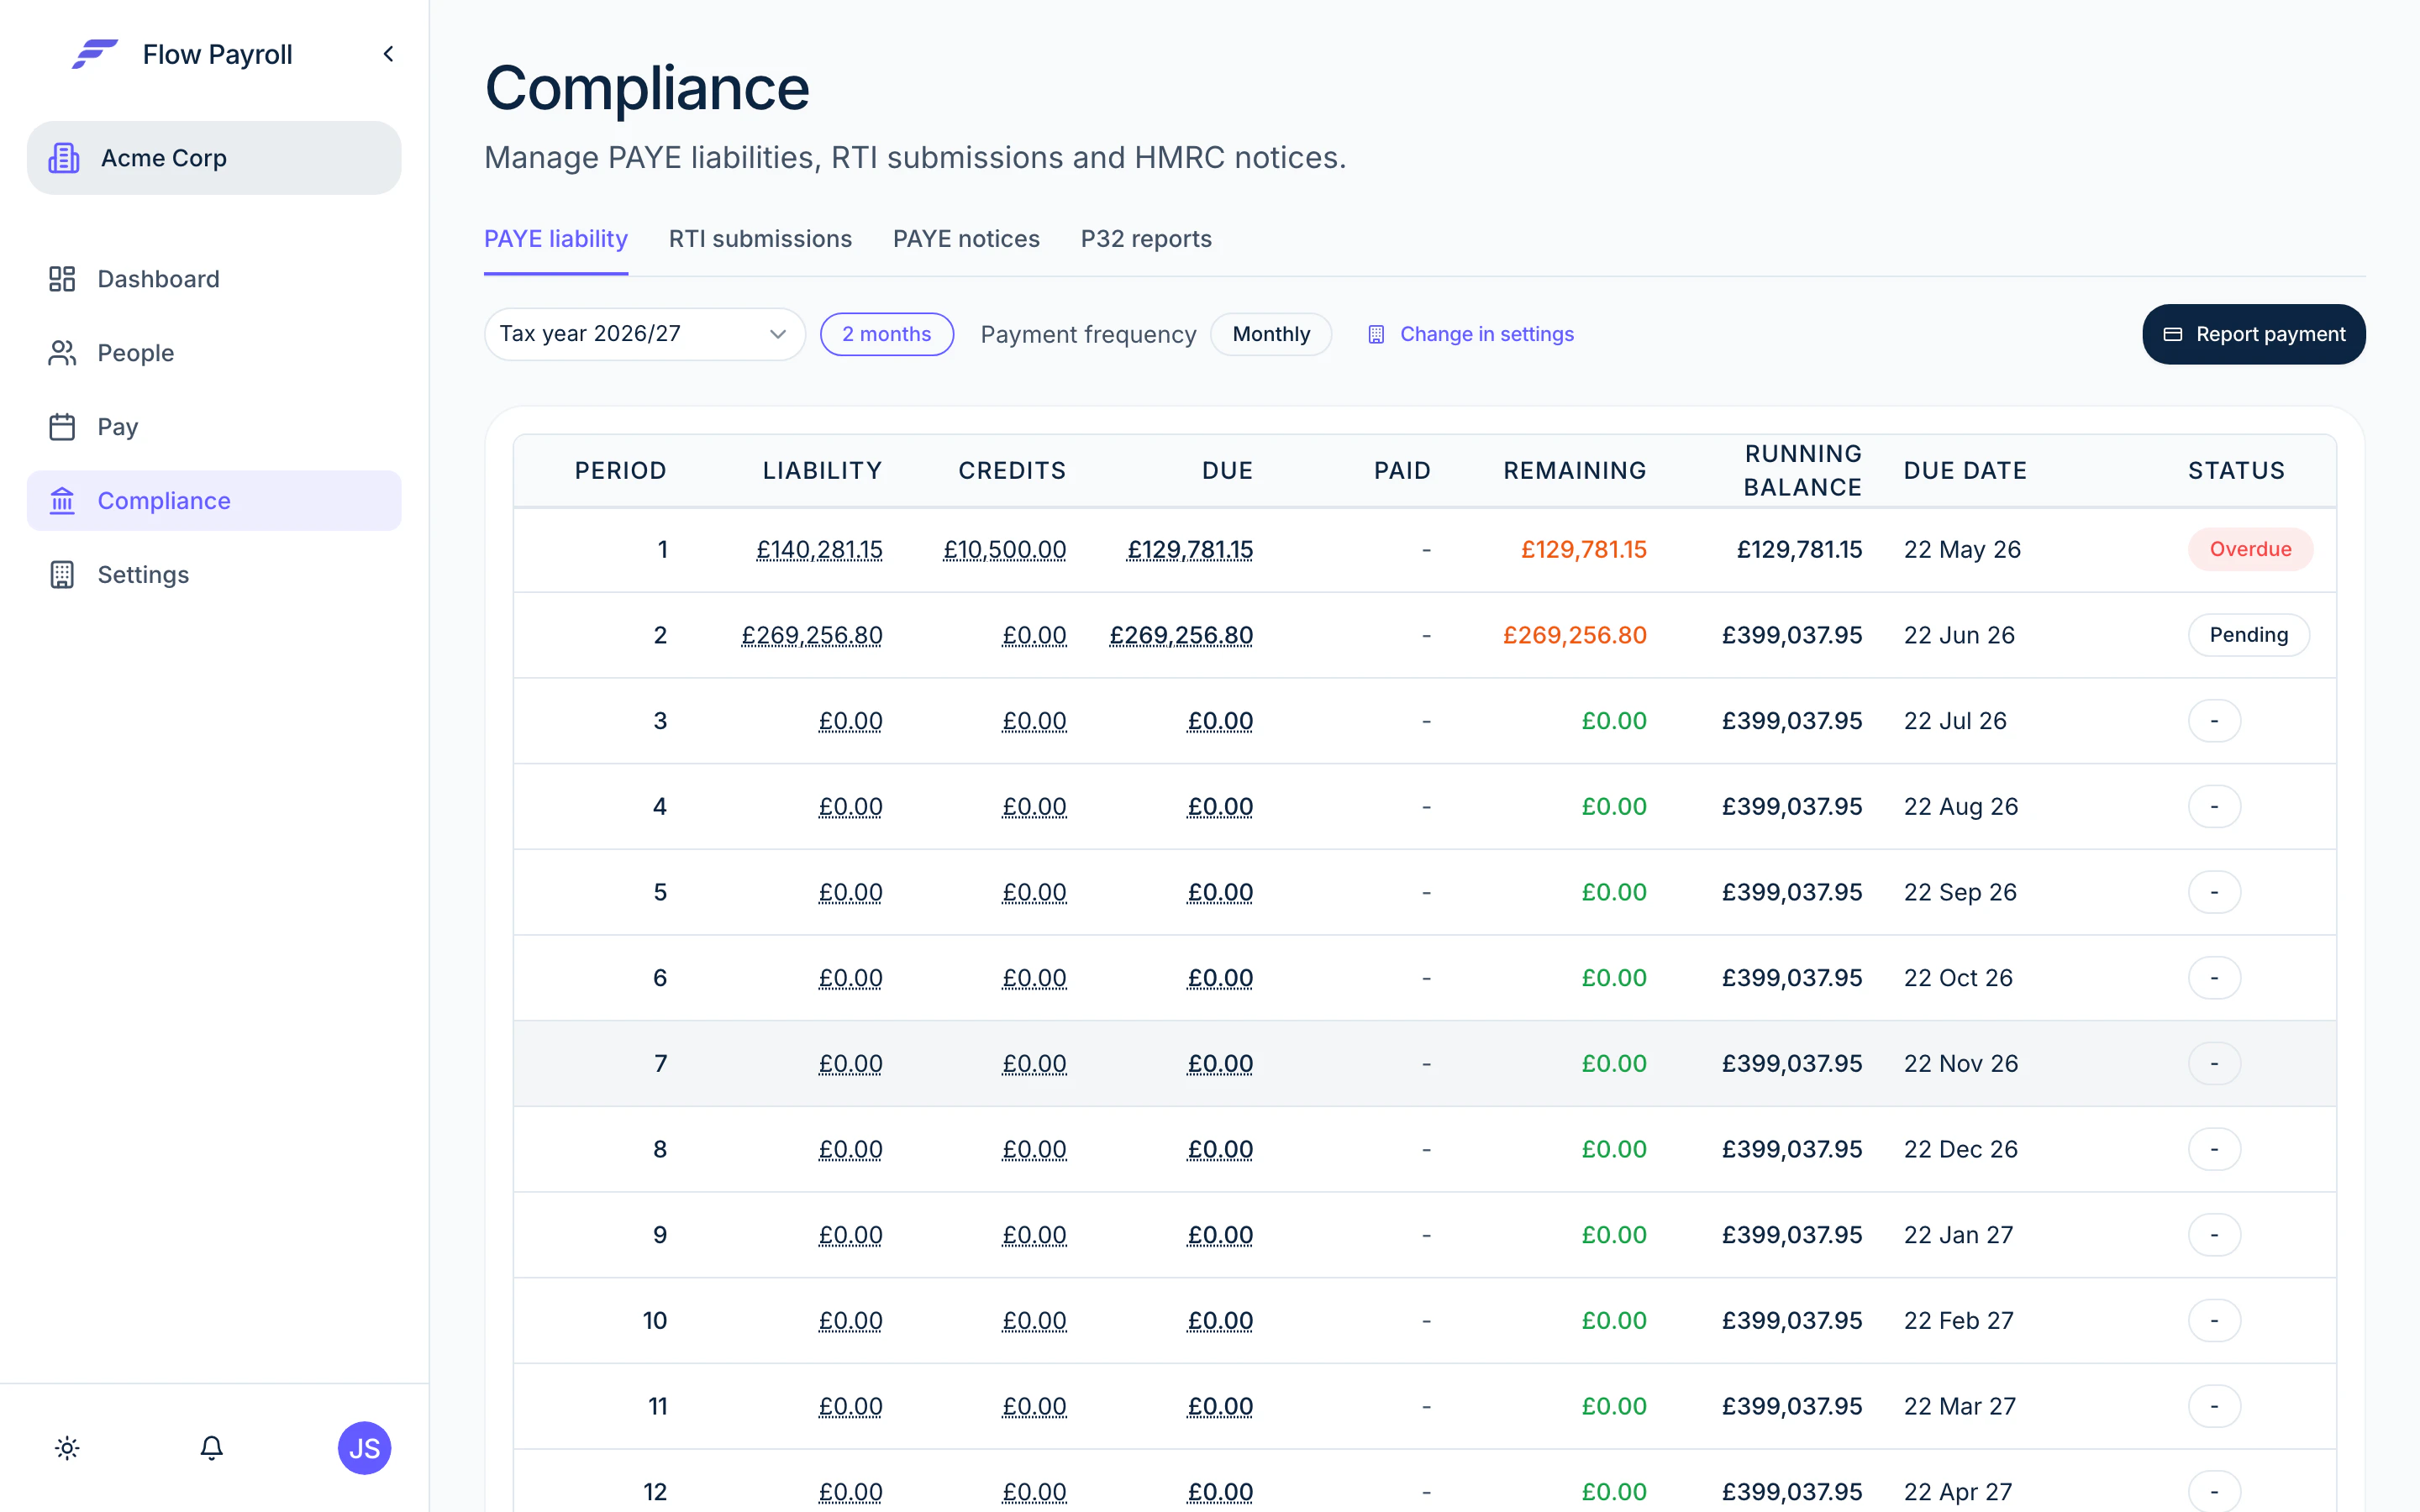Select the Acme Corp company switcher

[214, 158]
